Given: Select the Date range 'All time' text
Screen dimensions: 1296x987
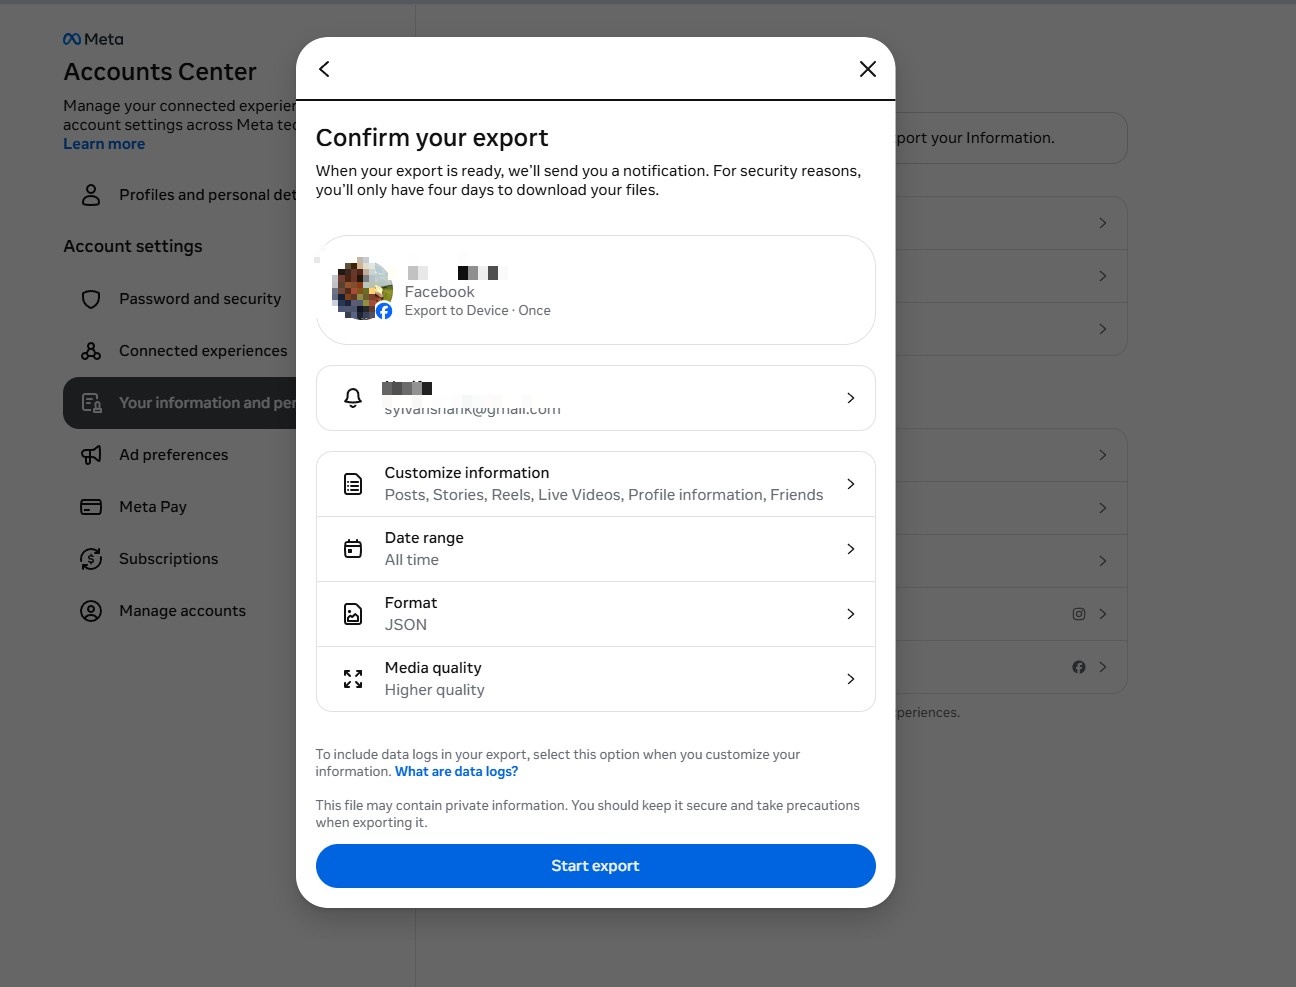Looking at the screenshot, I should coord(412,560).
